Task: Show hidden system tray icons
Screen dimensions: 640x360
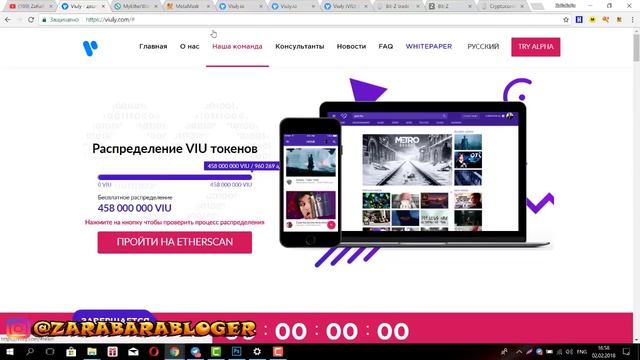Action: 519,351
